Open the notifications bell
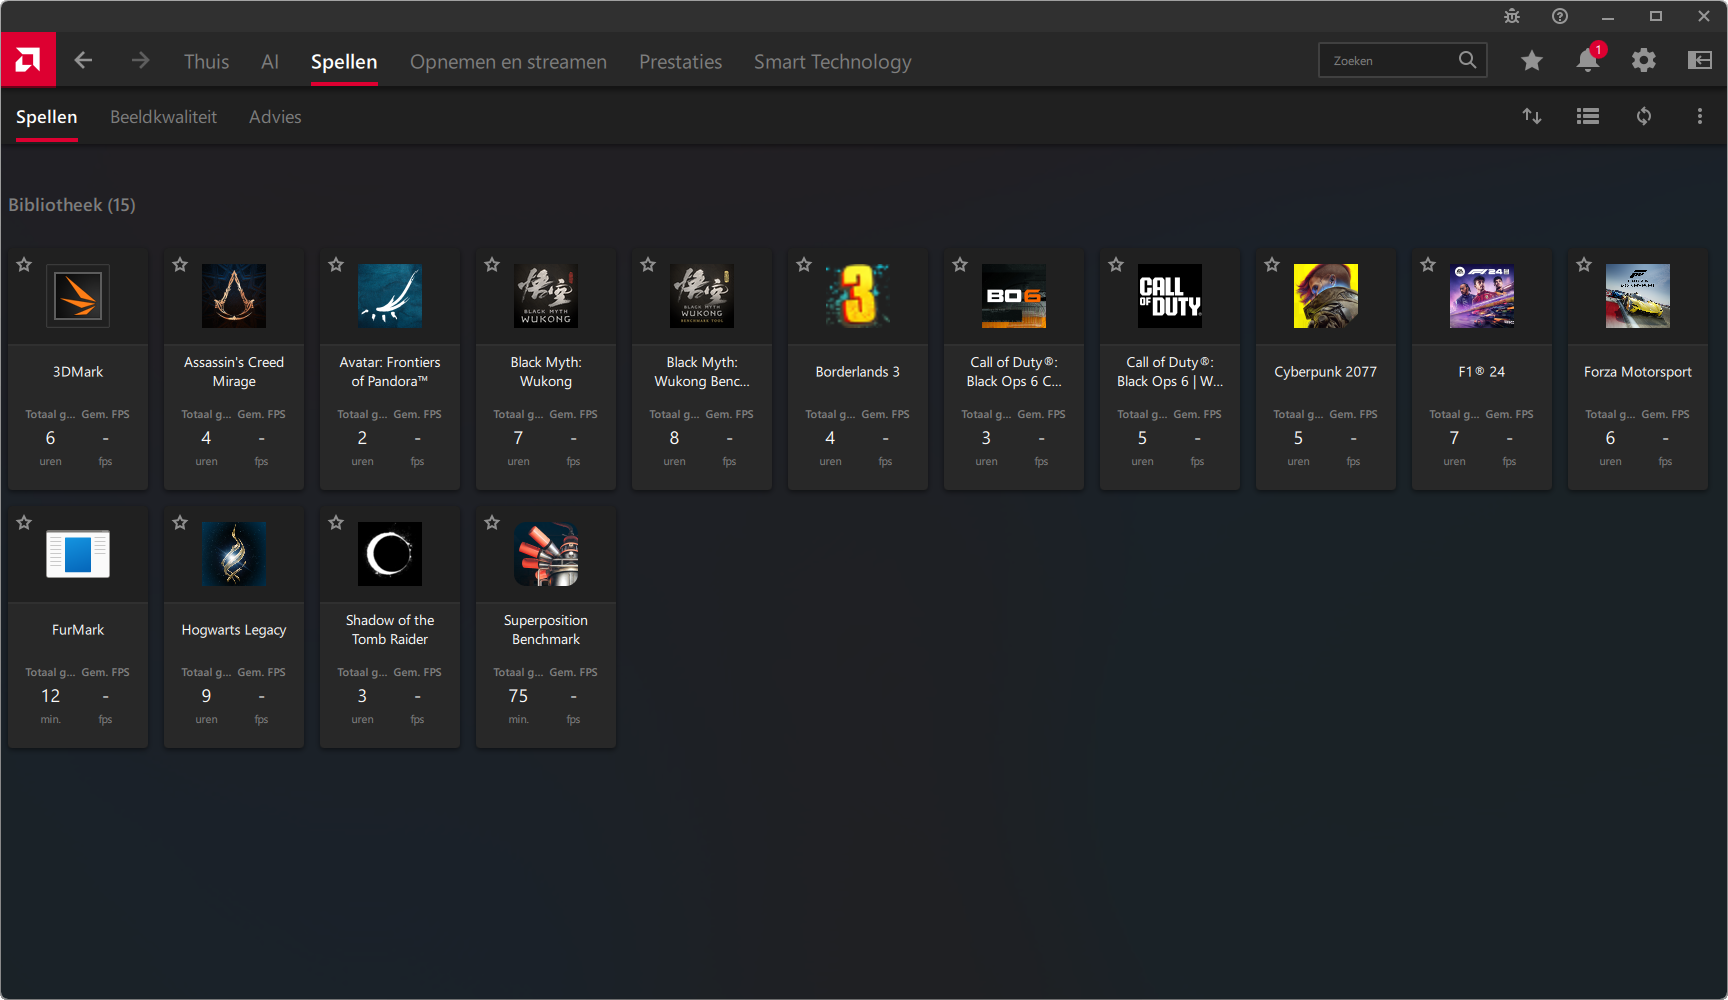 tap(1587, 61)
